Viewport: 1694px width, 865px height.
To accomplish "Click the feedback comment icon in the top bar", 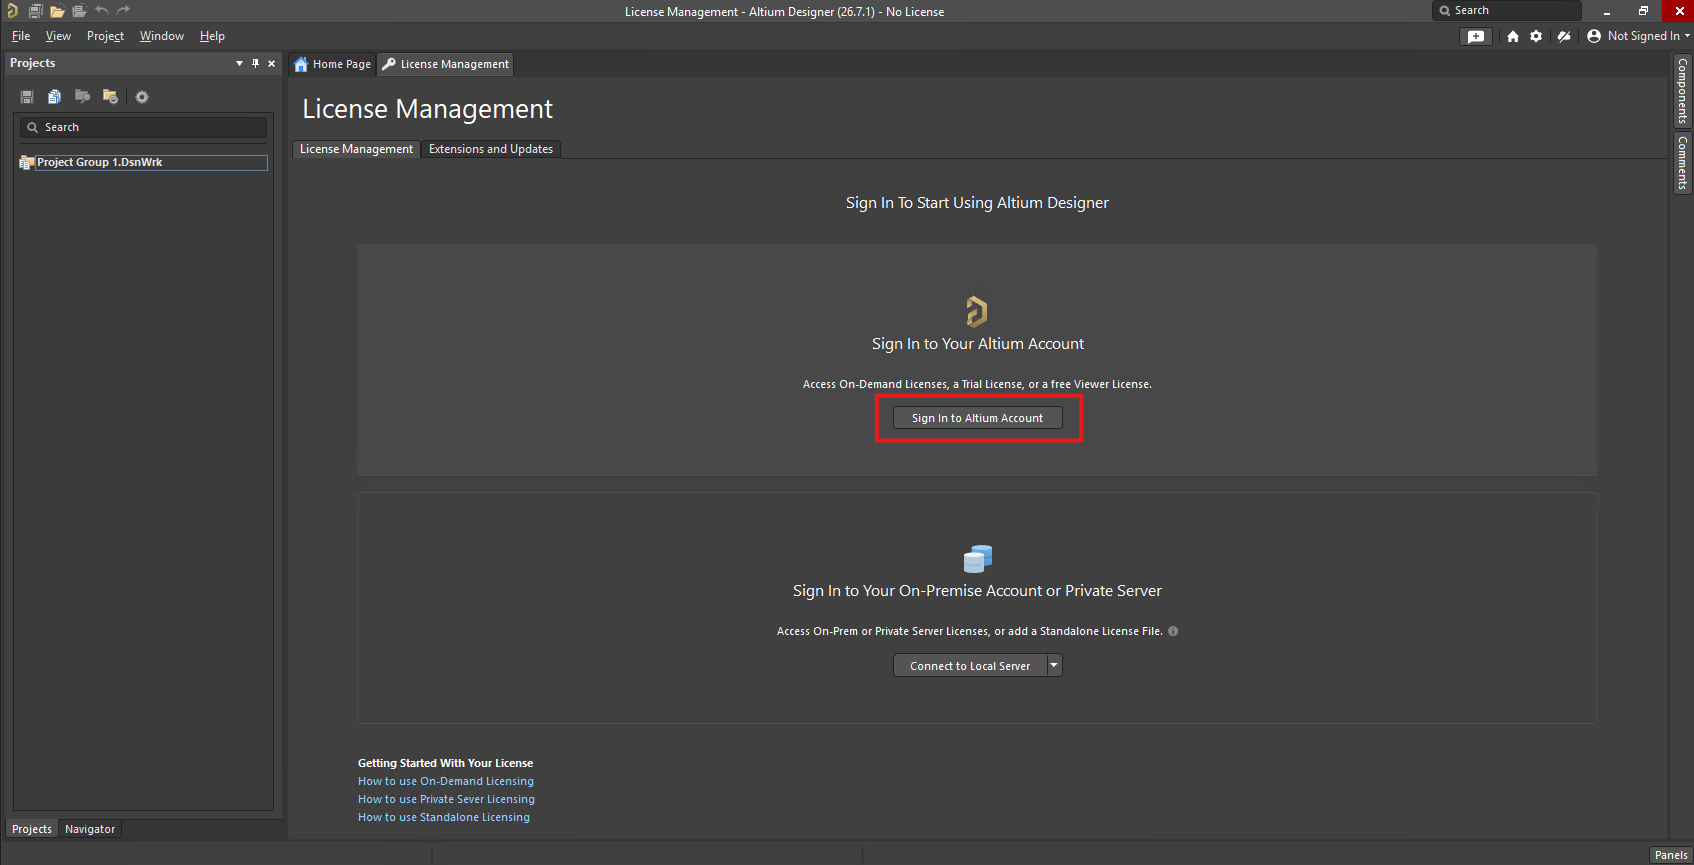I will point(1476,36).
